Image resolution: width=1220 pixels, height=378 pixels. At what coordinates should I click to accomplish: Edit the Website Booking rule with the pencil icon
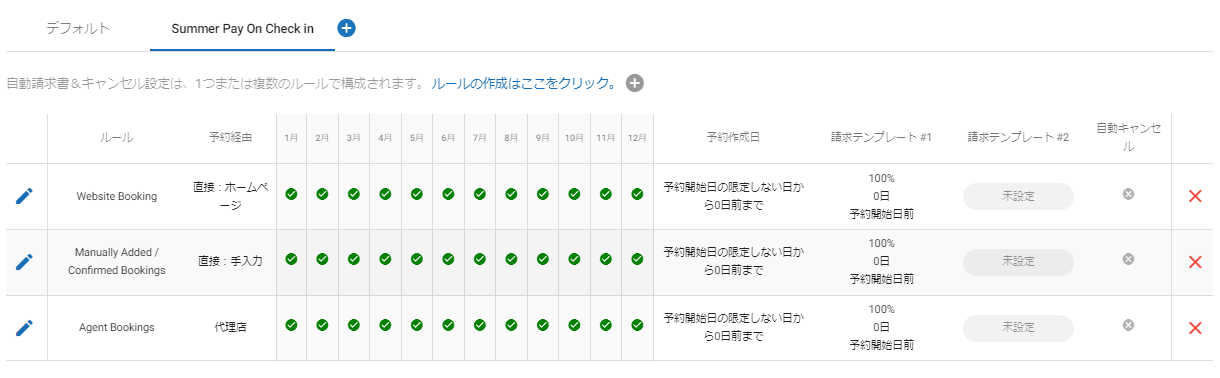[25, 196]
